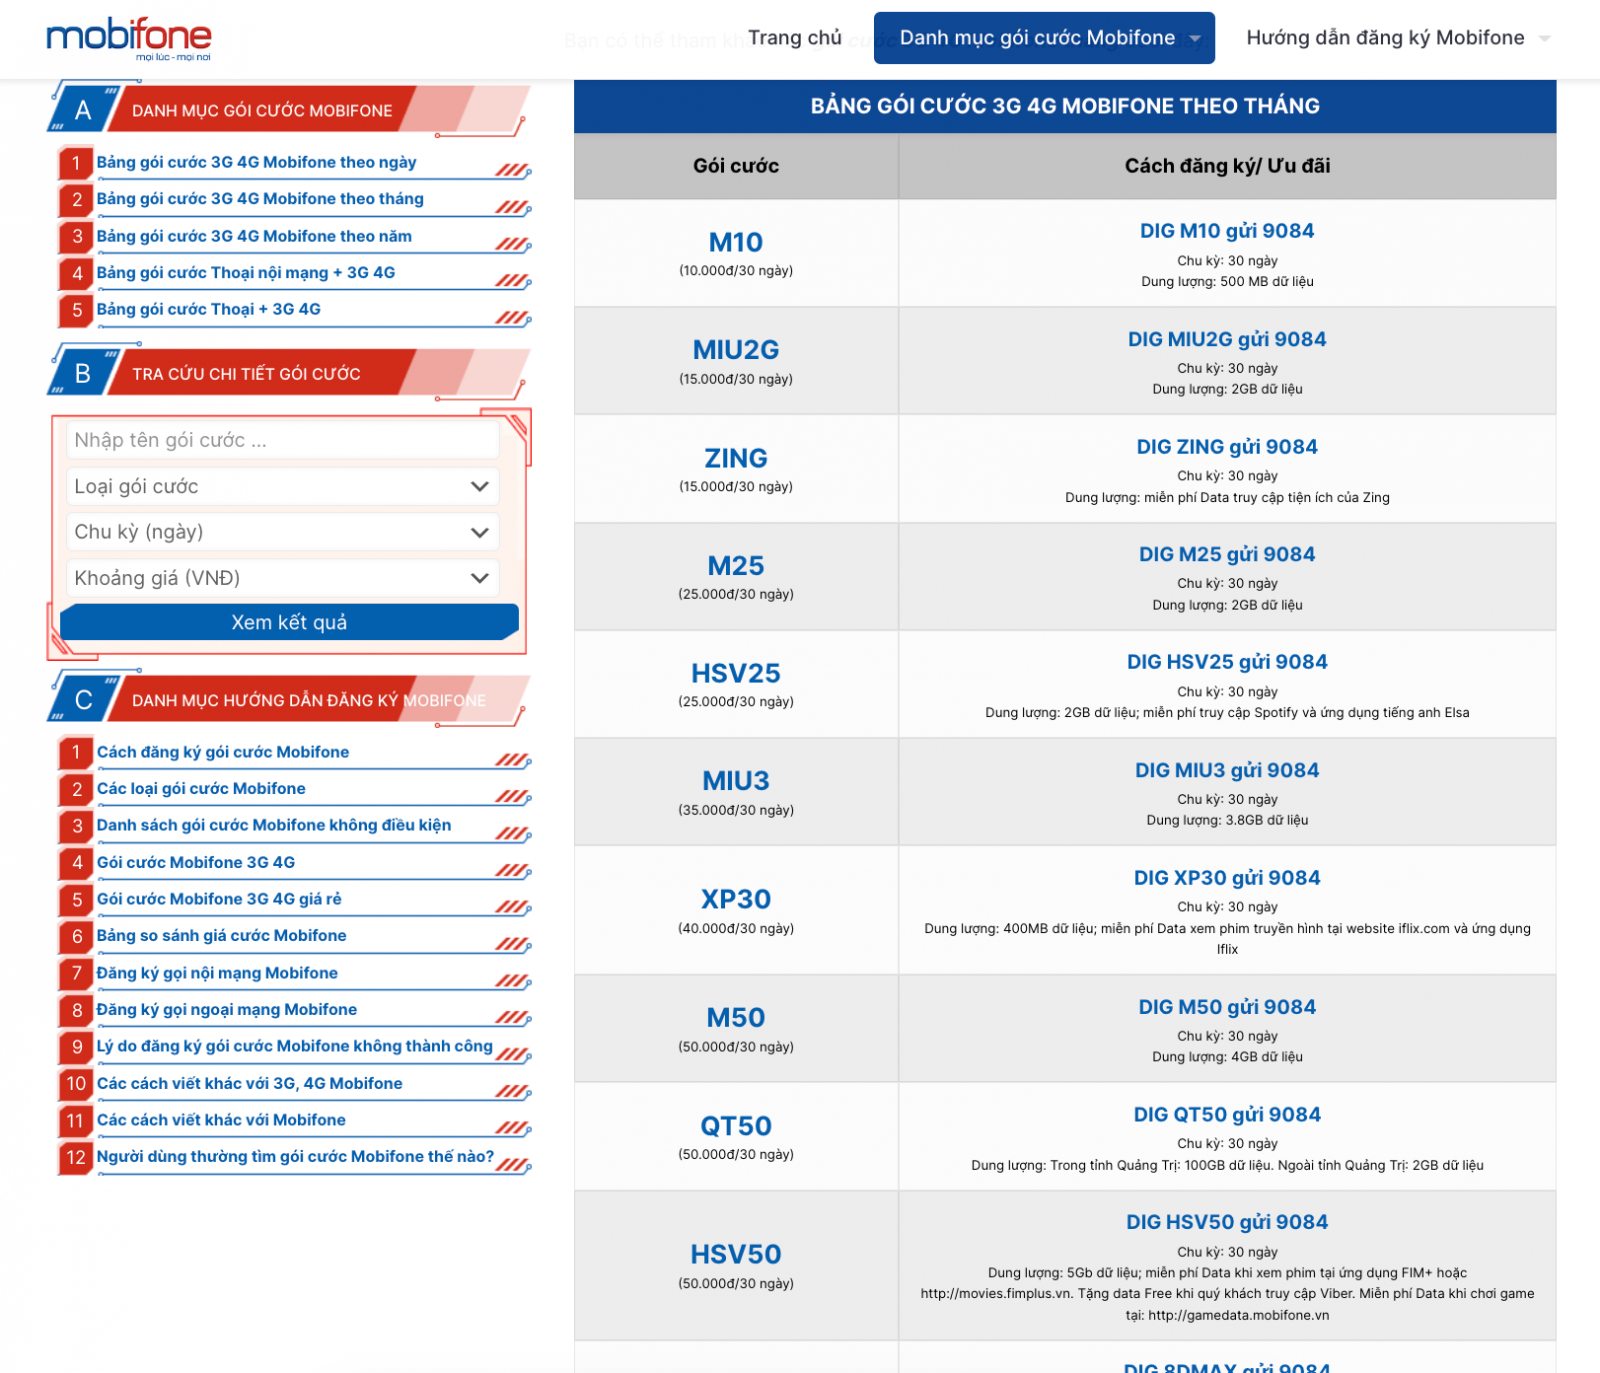This screenshot has height=1373, width=1600.
Task: Open Đăng ký gọi nội mạng Mobifone
Action: [x=217, y=973]
